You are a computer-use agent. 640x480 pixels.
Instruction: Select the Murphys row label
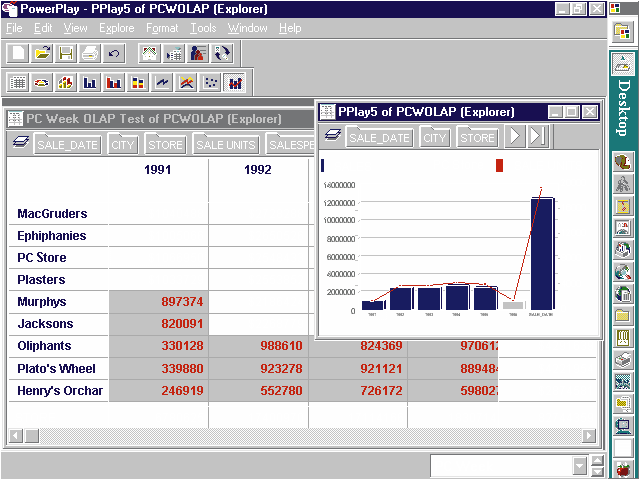pyautogui.click(x=42, y=302)
